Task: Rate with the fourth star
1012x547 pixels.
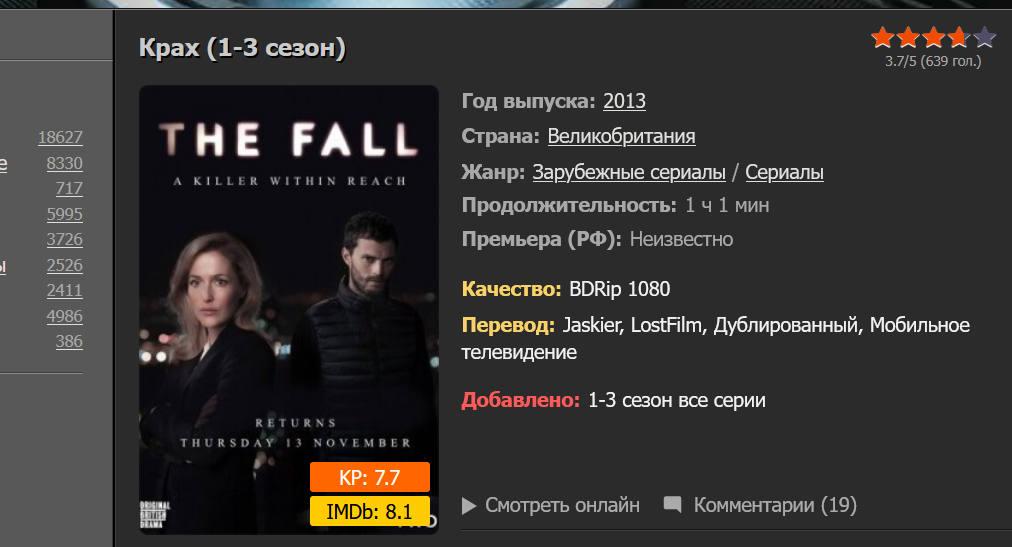Action: click(x=958, y=37)
